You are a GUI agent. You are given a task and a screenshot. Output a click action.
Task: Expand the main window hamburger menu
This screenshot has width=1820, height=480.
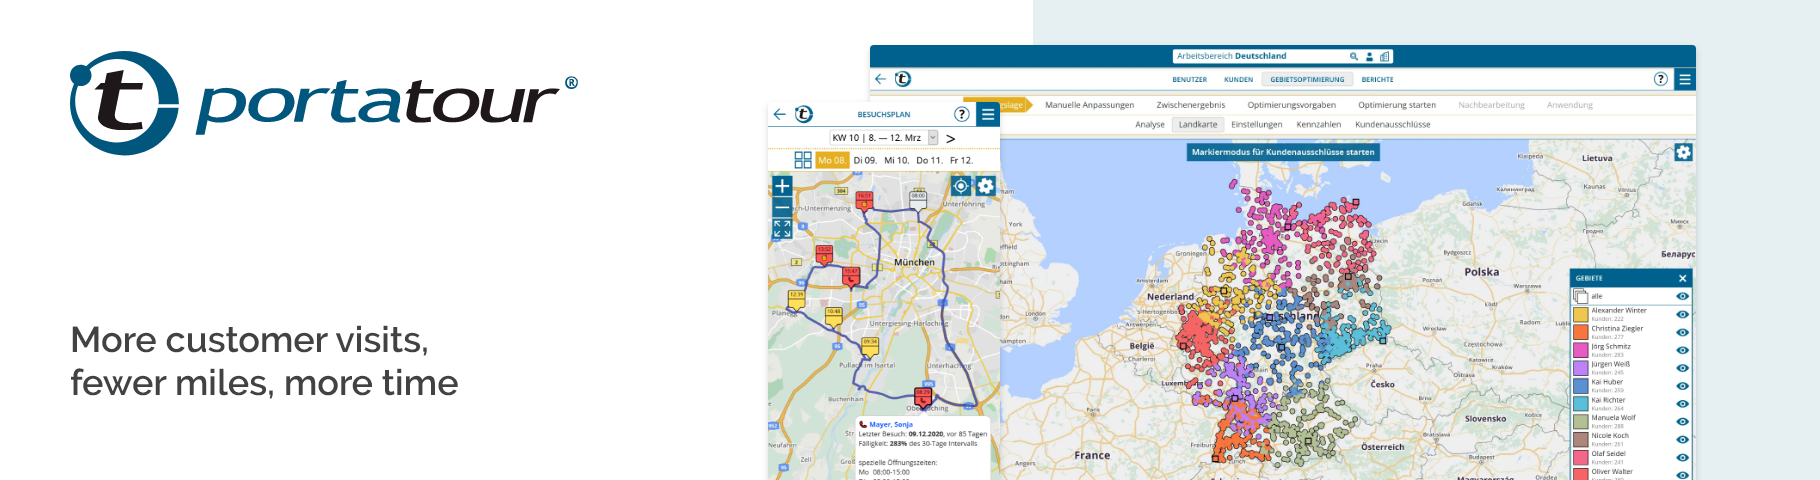1685,79
